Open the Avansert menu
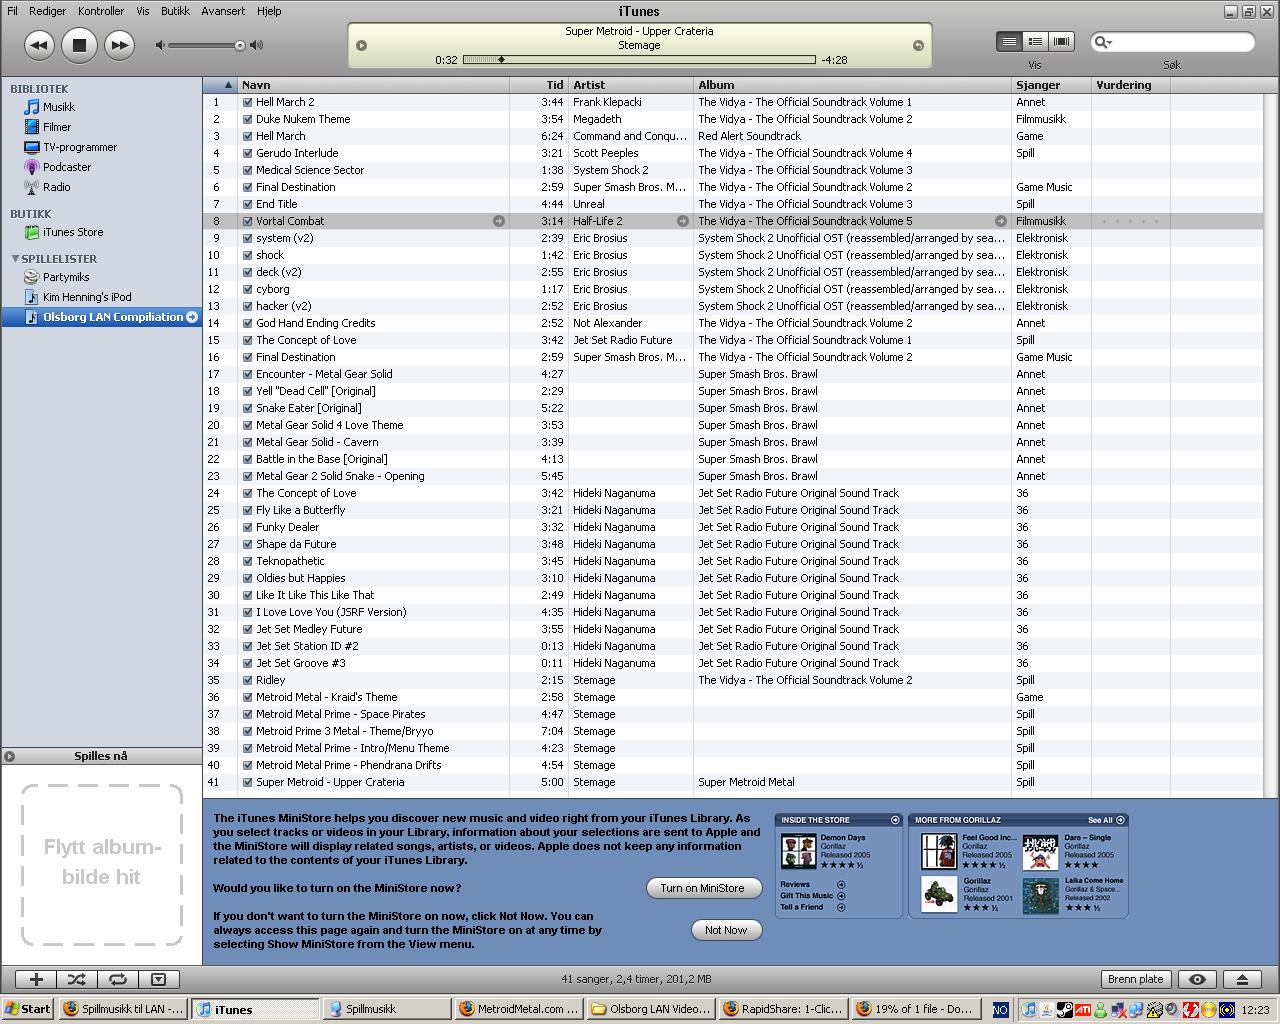Screen dimensions: 1280x1024 (223, 11)
